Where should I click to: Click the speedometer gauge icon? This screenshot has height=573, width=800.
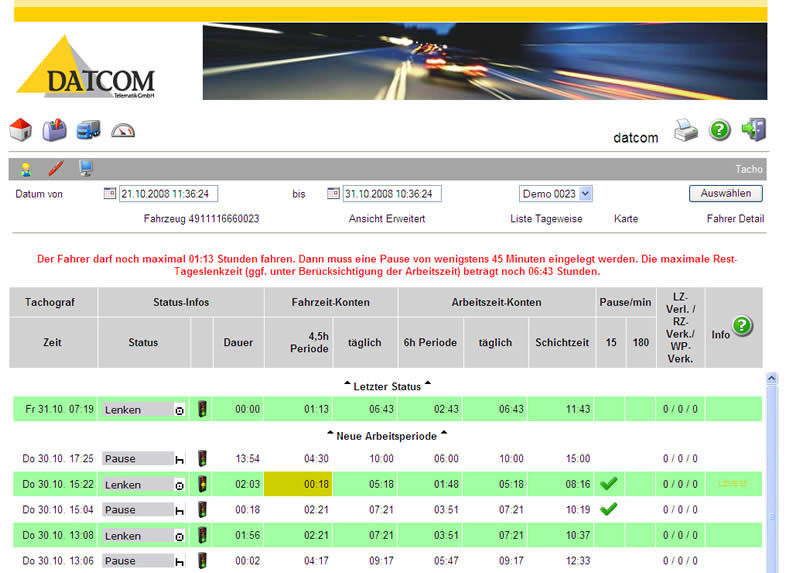click(x=122, y=130)
